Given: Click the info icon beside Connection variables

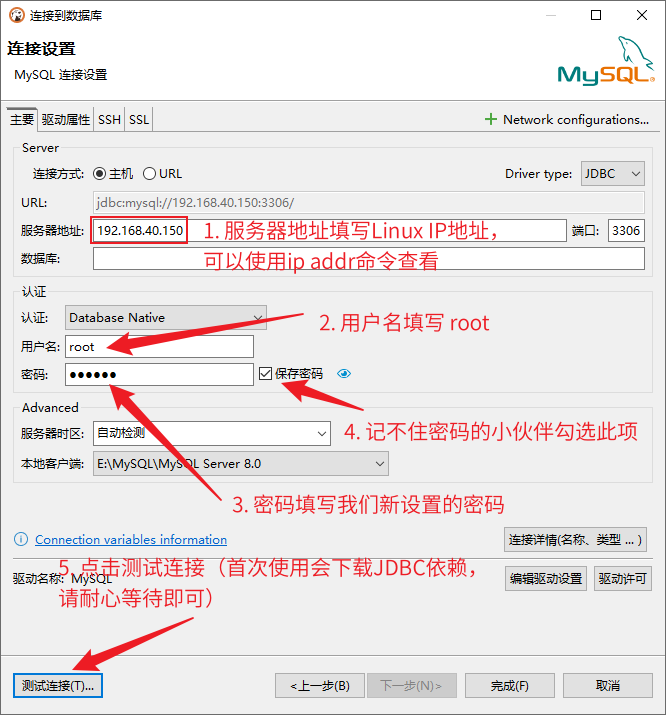Looking at the screenshot, I should tap(21, 539).
